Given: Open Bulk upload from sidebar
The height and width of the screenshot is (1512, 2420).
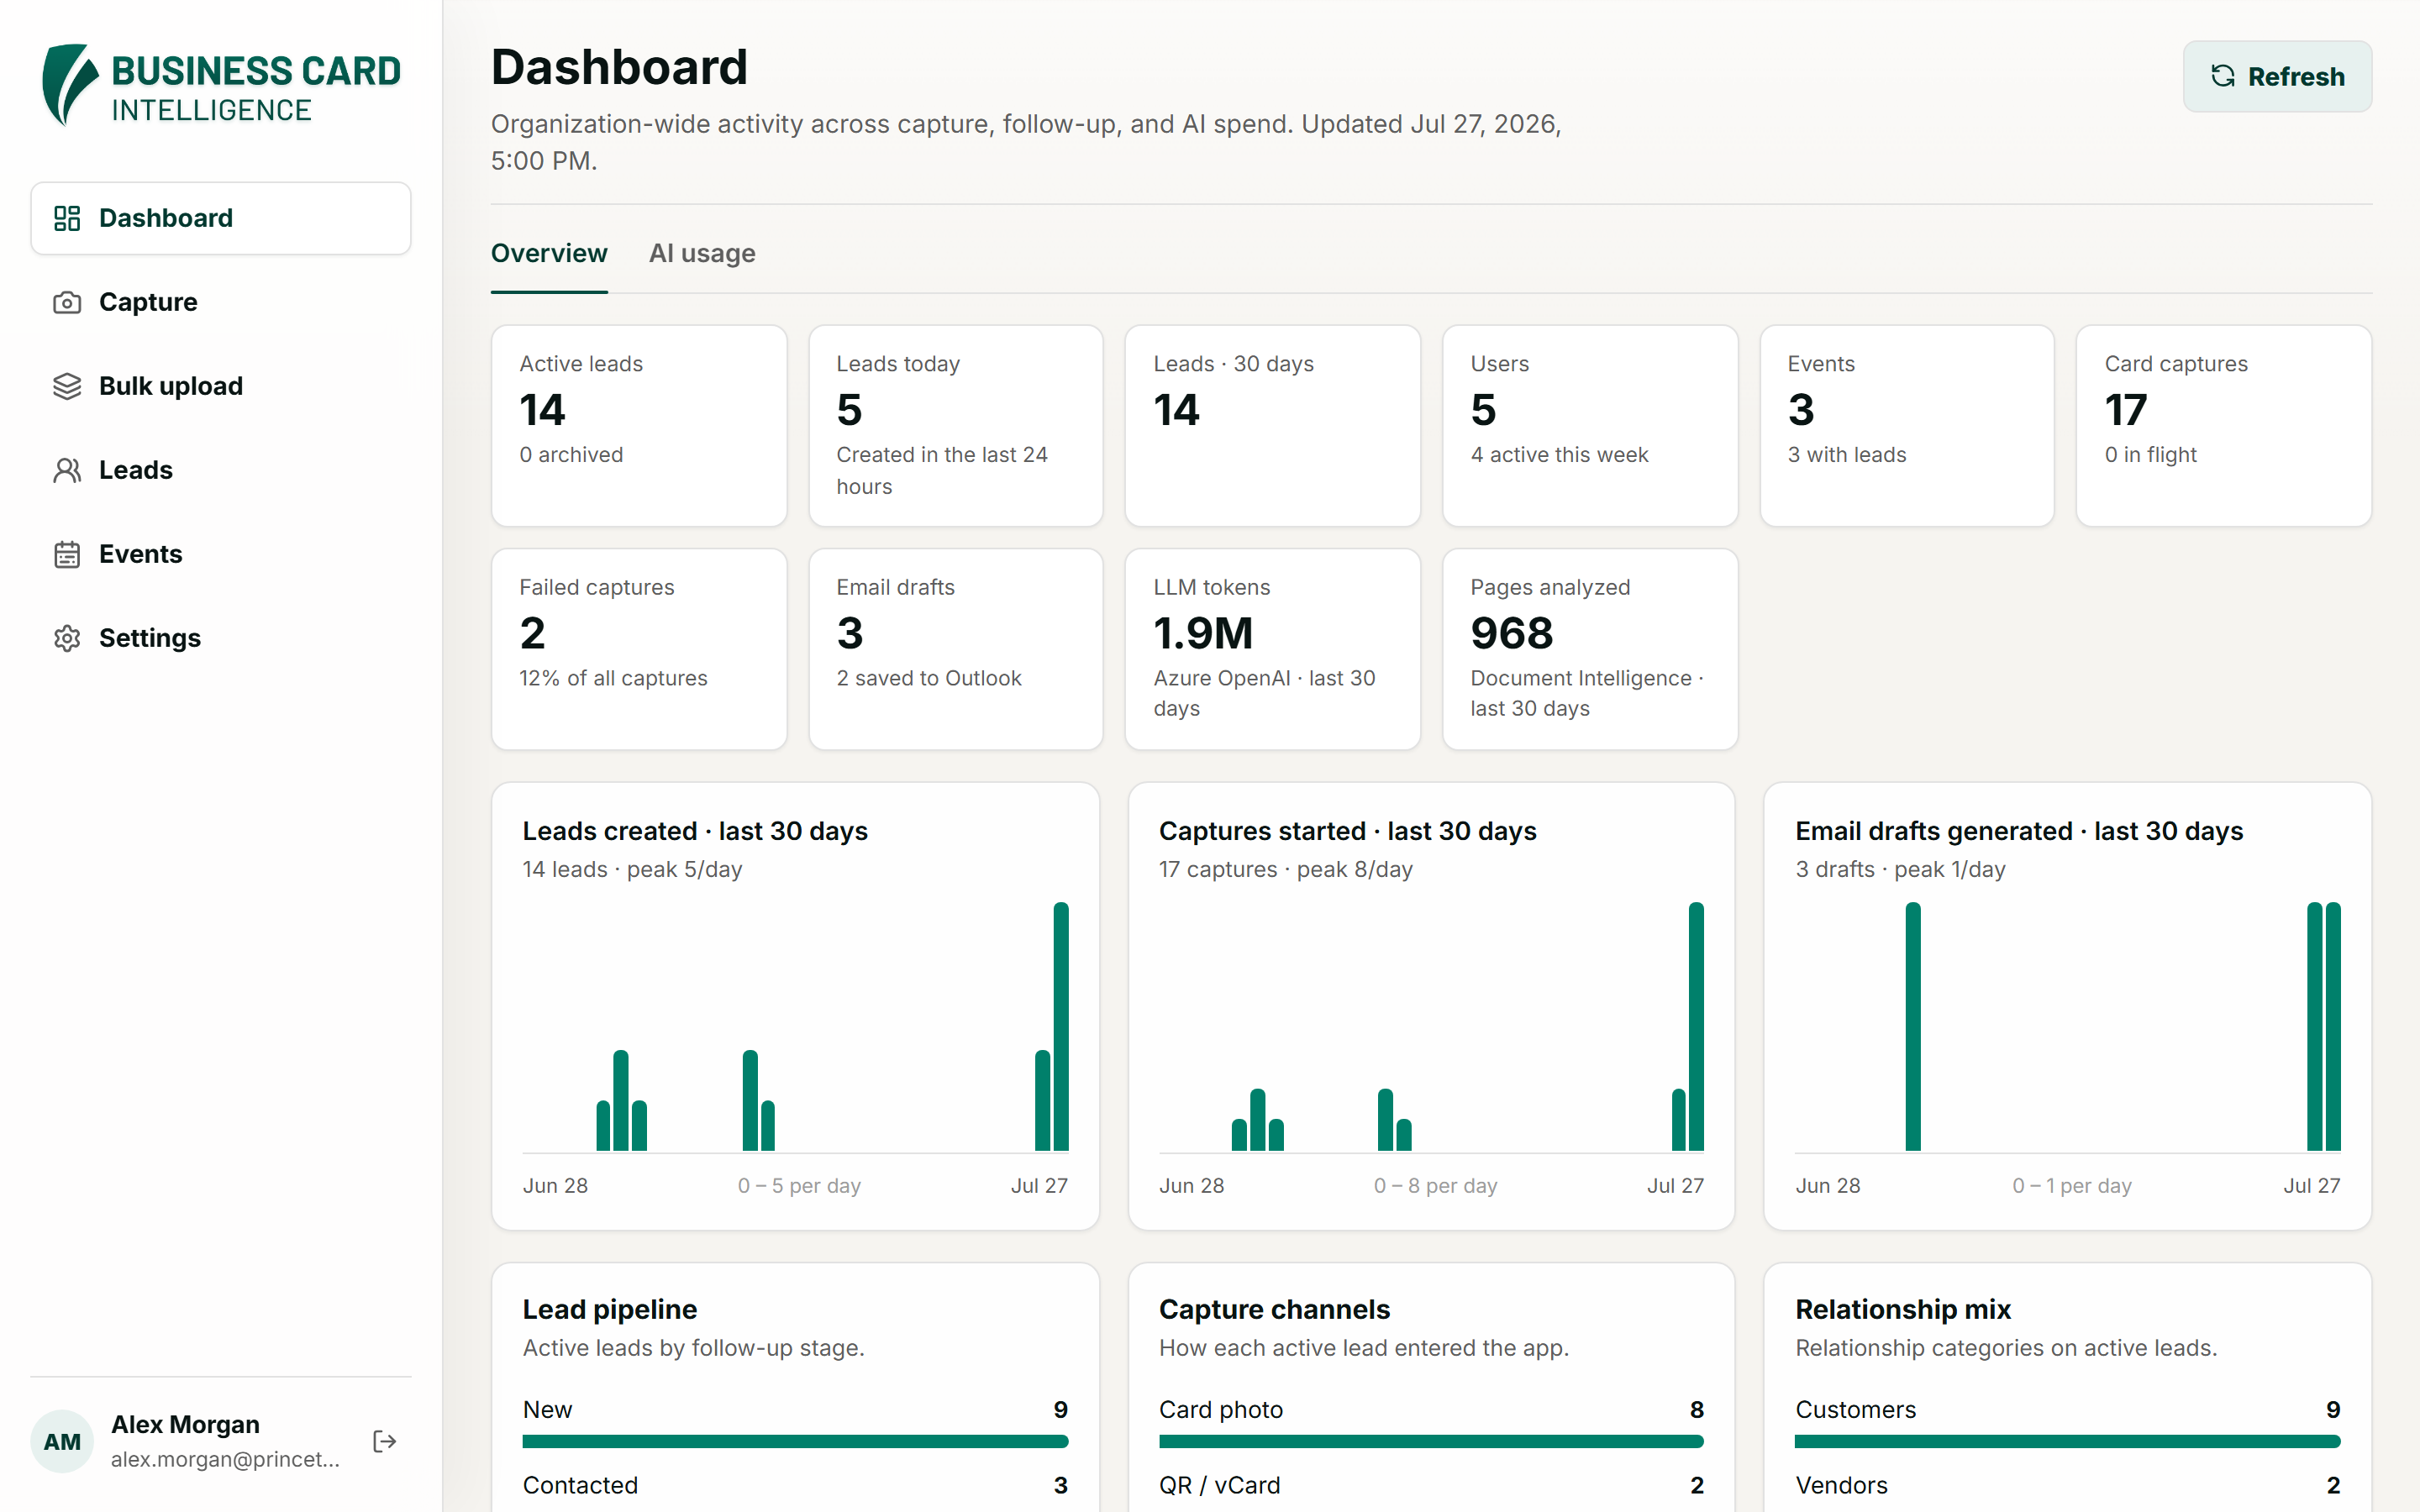Looking at the screenshot, I should 221,386.
